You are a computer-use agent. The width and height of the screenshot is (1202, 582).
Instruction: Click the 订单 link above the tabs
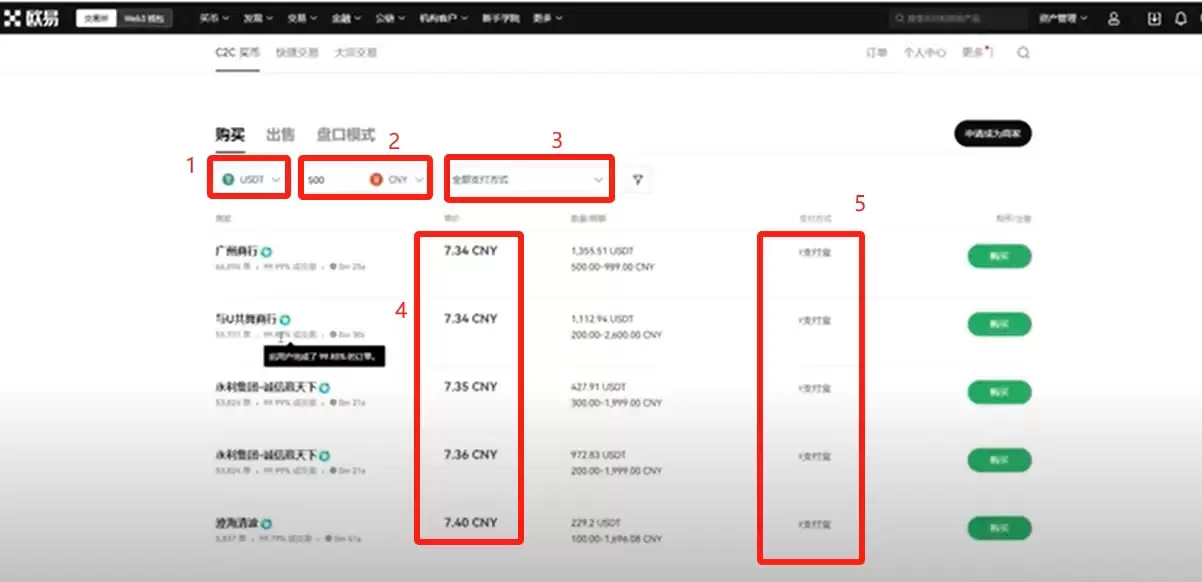tap(877, 53)
